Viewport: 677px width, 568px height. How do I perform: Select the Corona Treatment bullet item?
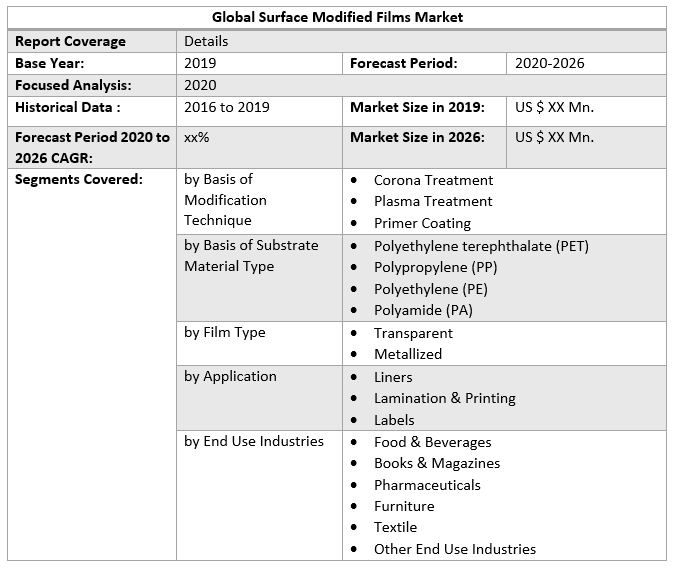[x=433, y=180]
